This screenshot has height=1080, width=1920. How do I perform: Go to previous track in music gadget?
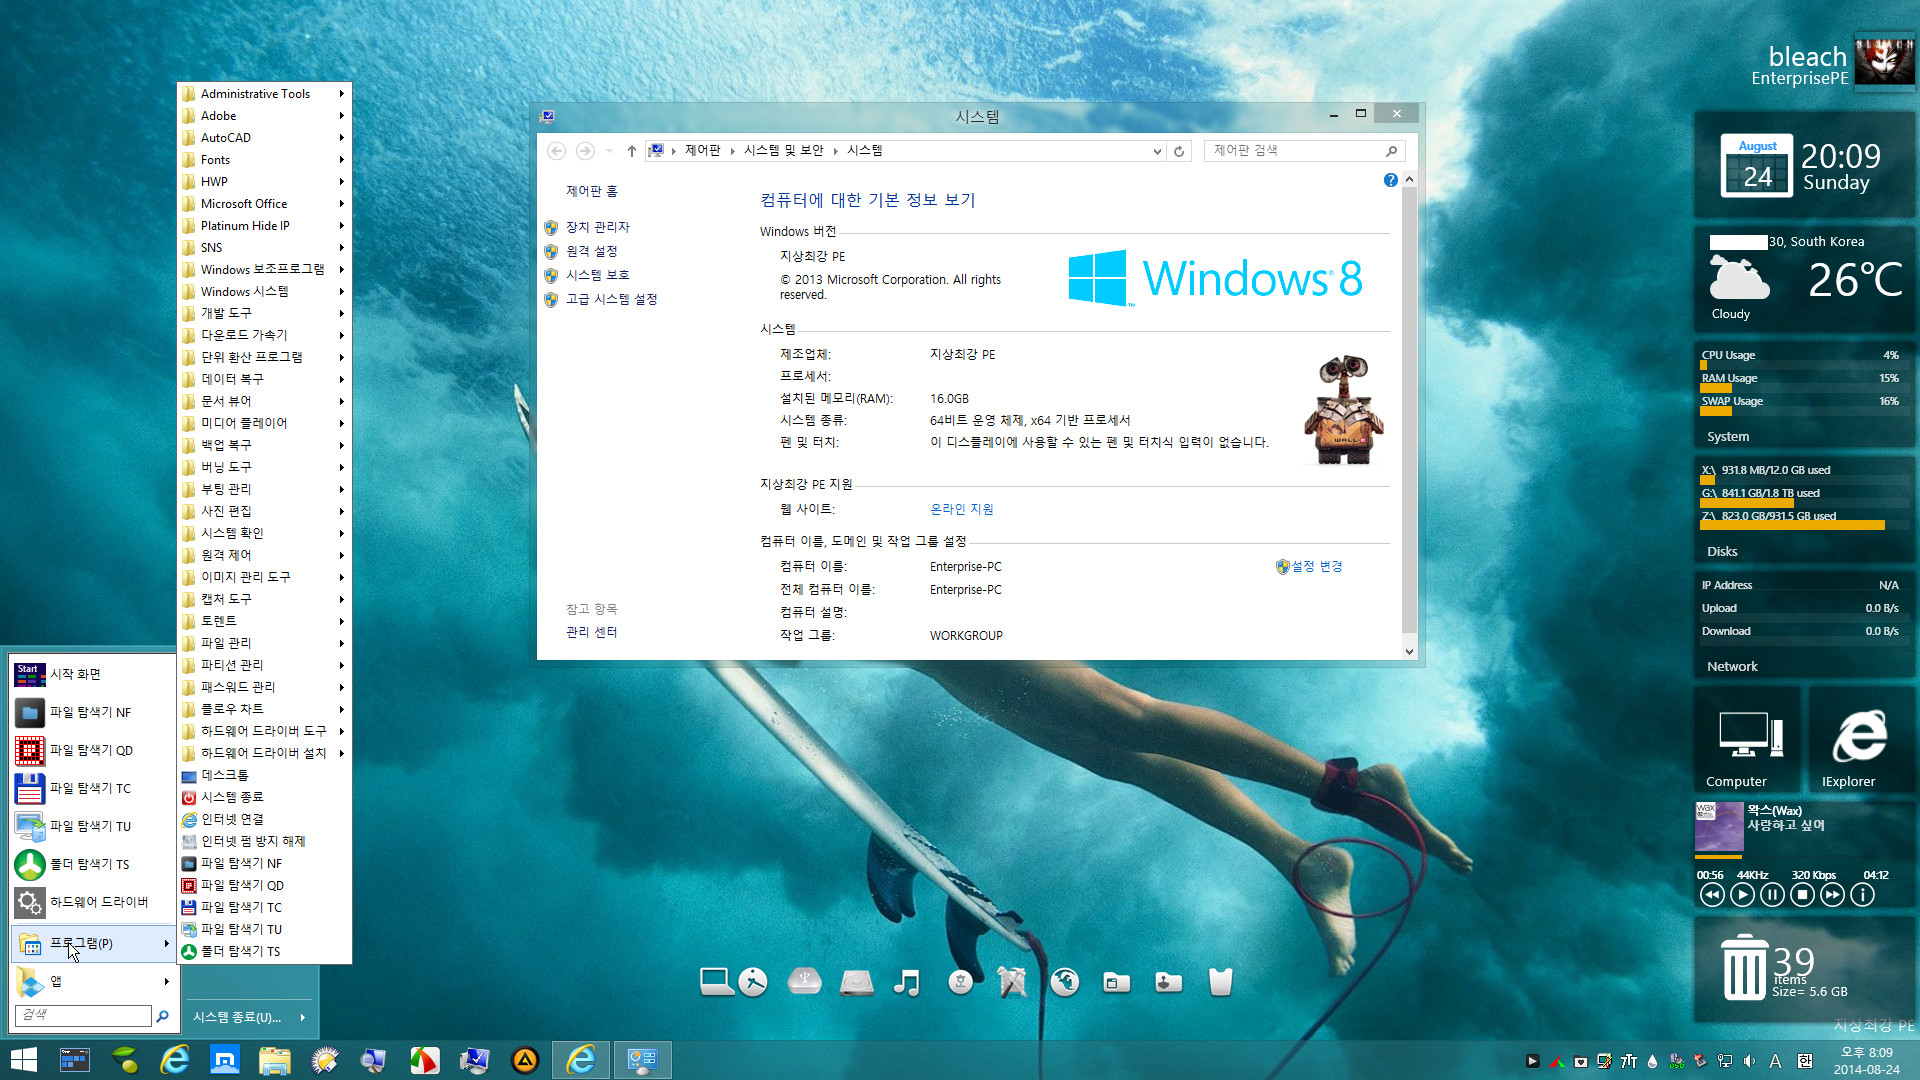tap(1712, 896)
